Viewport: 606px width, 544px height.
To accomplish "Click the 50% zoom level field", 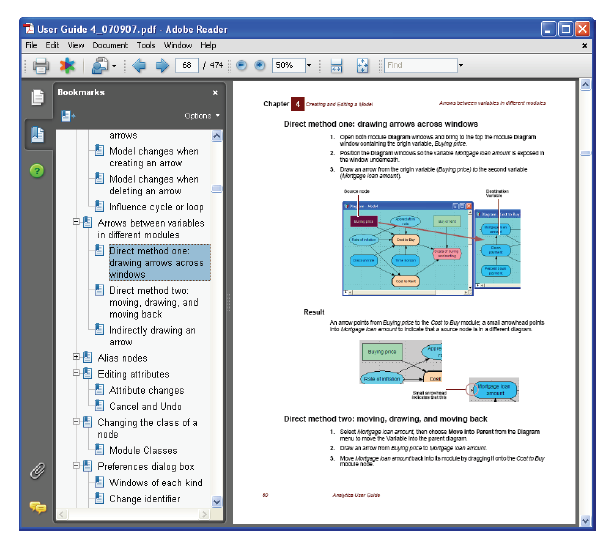I will (x=289, y=65).
